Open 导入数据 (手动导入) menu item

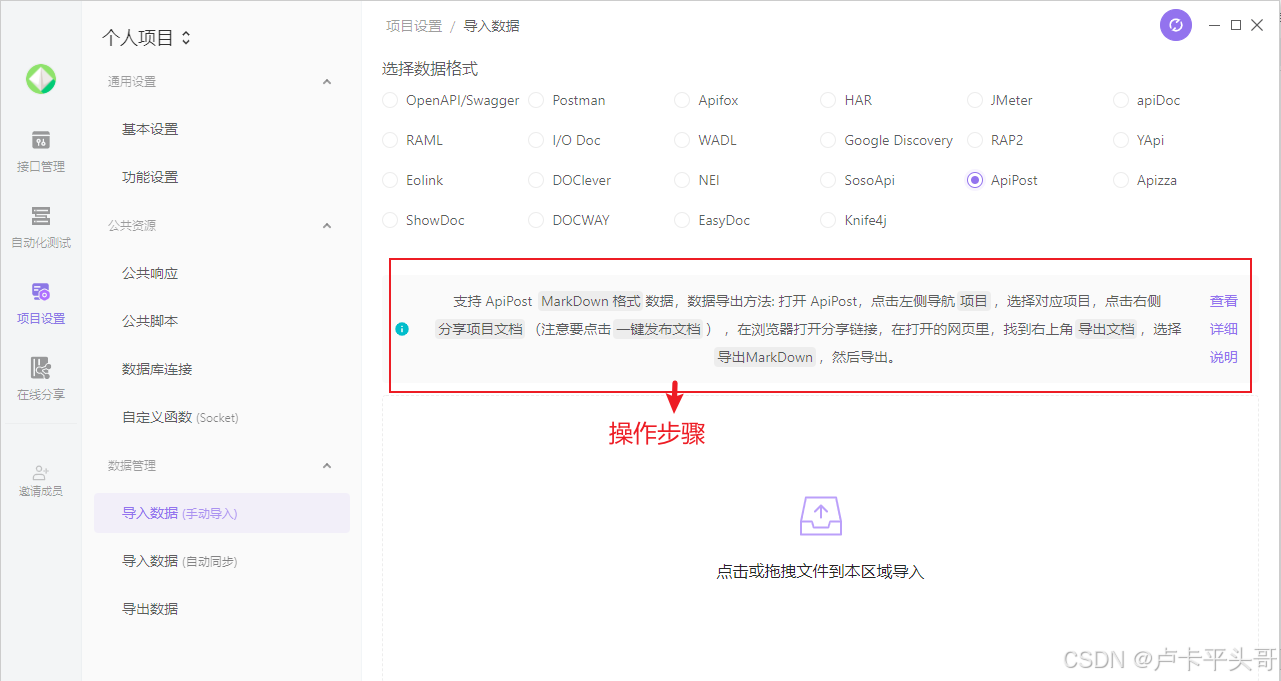(222, 513)
